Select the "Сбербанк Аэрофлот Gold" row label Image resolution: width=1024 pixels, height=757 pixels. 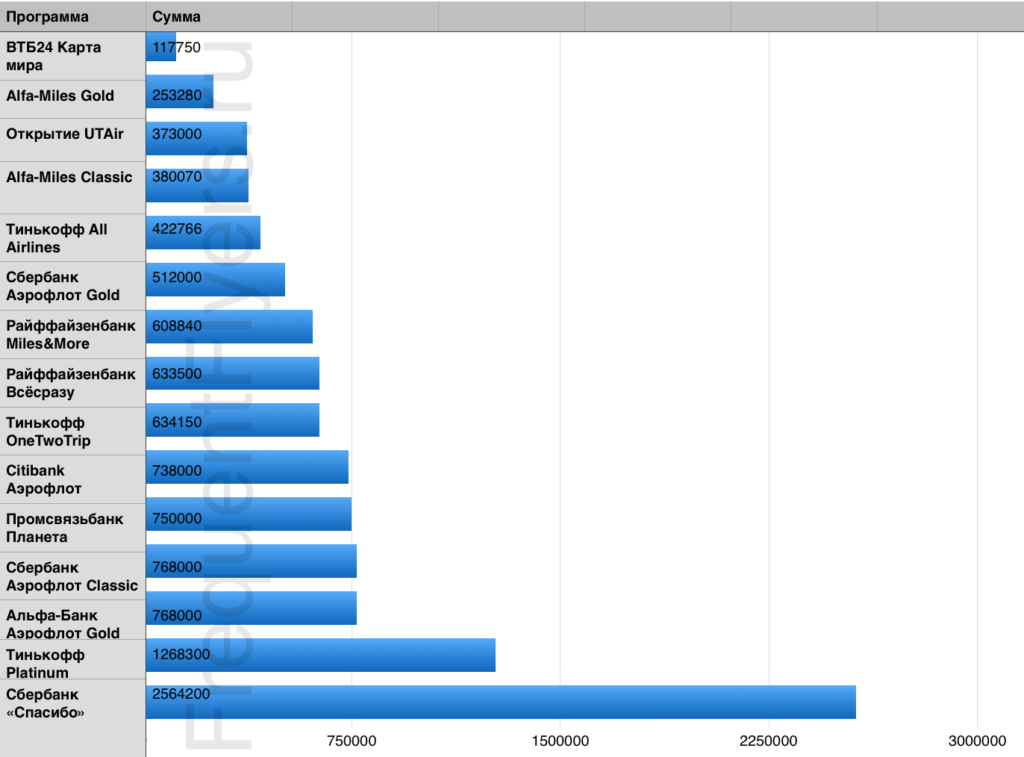click(63, 286)
